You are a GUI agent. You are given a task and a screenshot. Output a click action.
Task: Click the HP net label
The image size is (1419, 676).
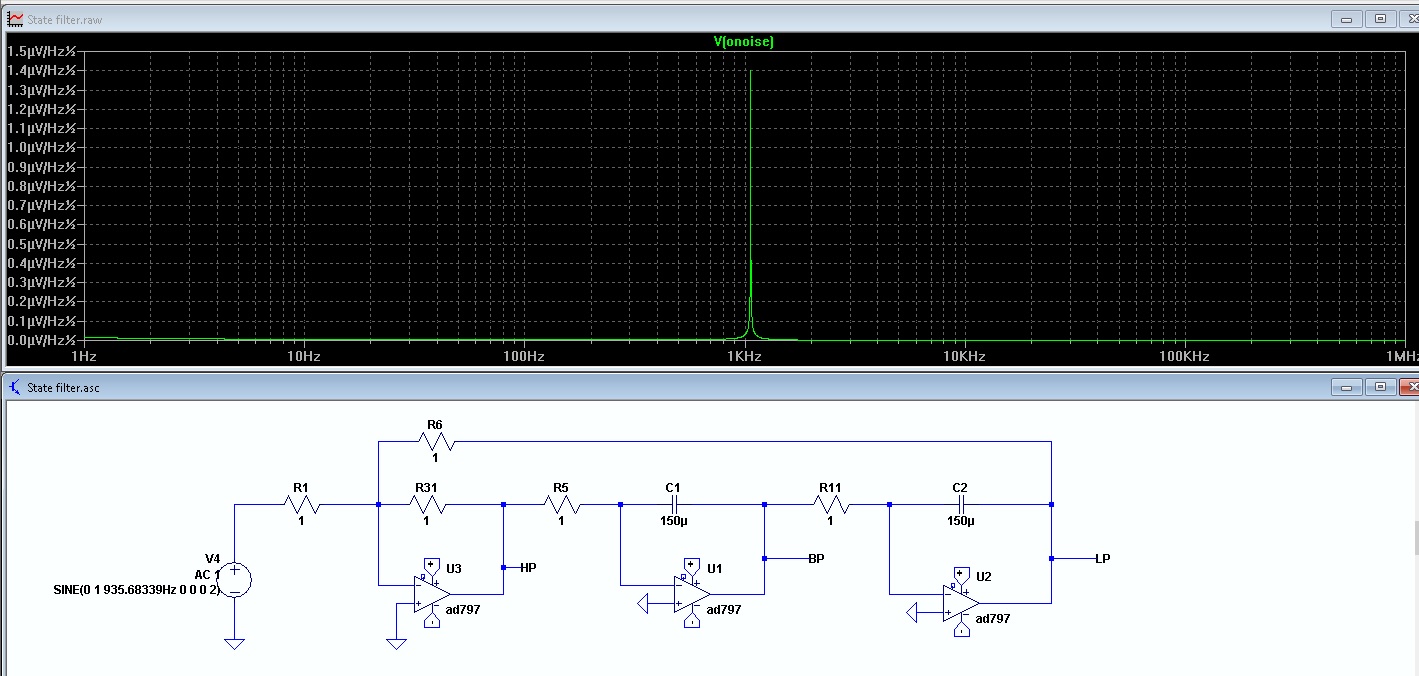tap(528, 567)
